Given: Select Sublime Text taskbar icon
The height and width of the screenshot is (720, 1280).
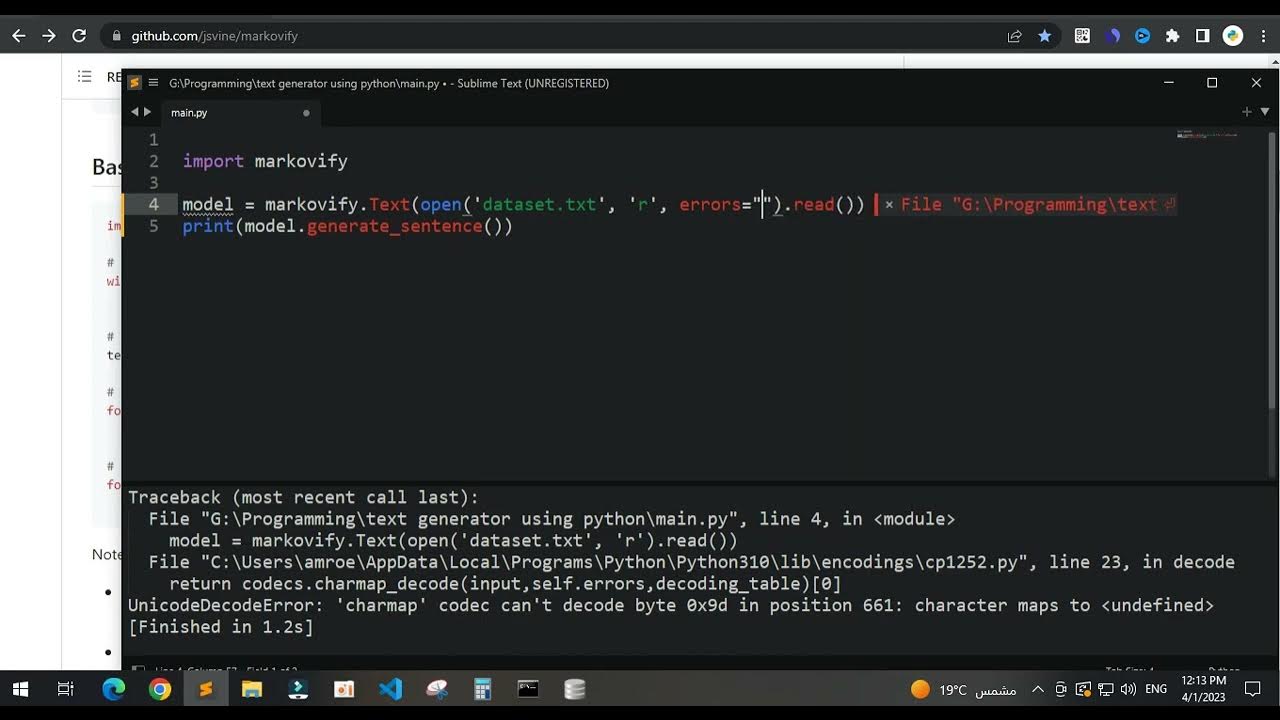Looking at the screenshot, I should tap(206, 689).
